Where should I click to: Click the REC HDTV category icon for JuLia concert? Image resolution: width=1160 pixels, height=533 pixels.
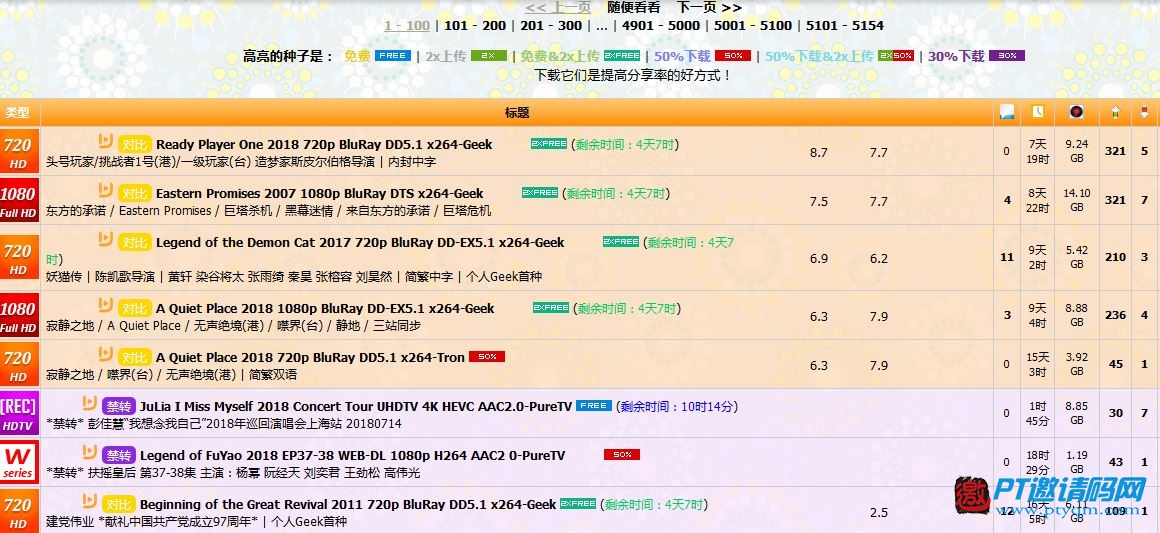tap(19, 412)
